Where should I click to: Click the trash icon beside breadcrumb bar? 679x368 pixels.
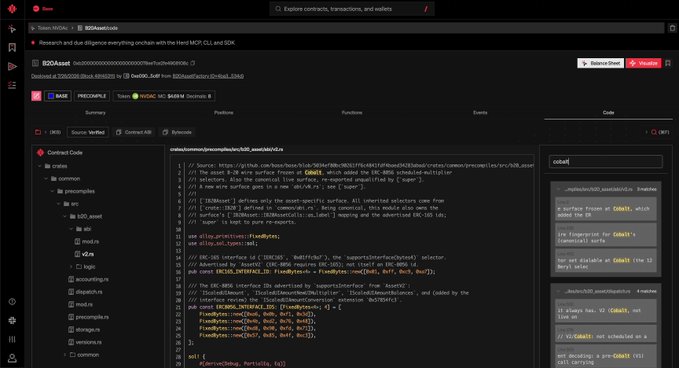[x=672, y=28]
